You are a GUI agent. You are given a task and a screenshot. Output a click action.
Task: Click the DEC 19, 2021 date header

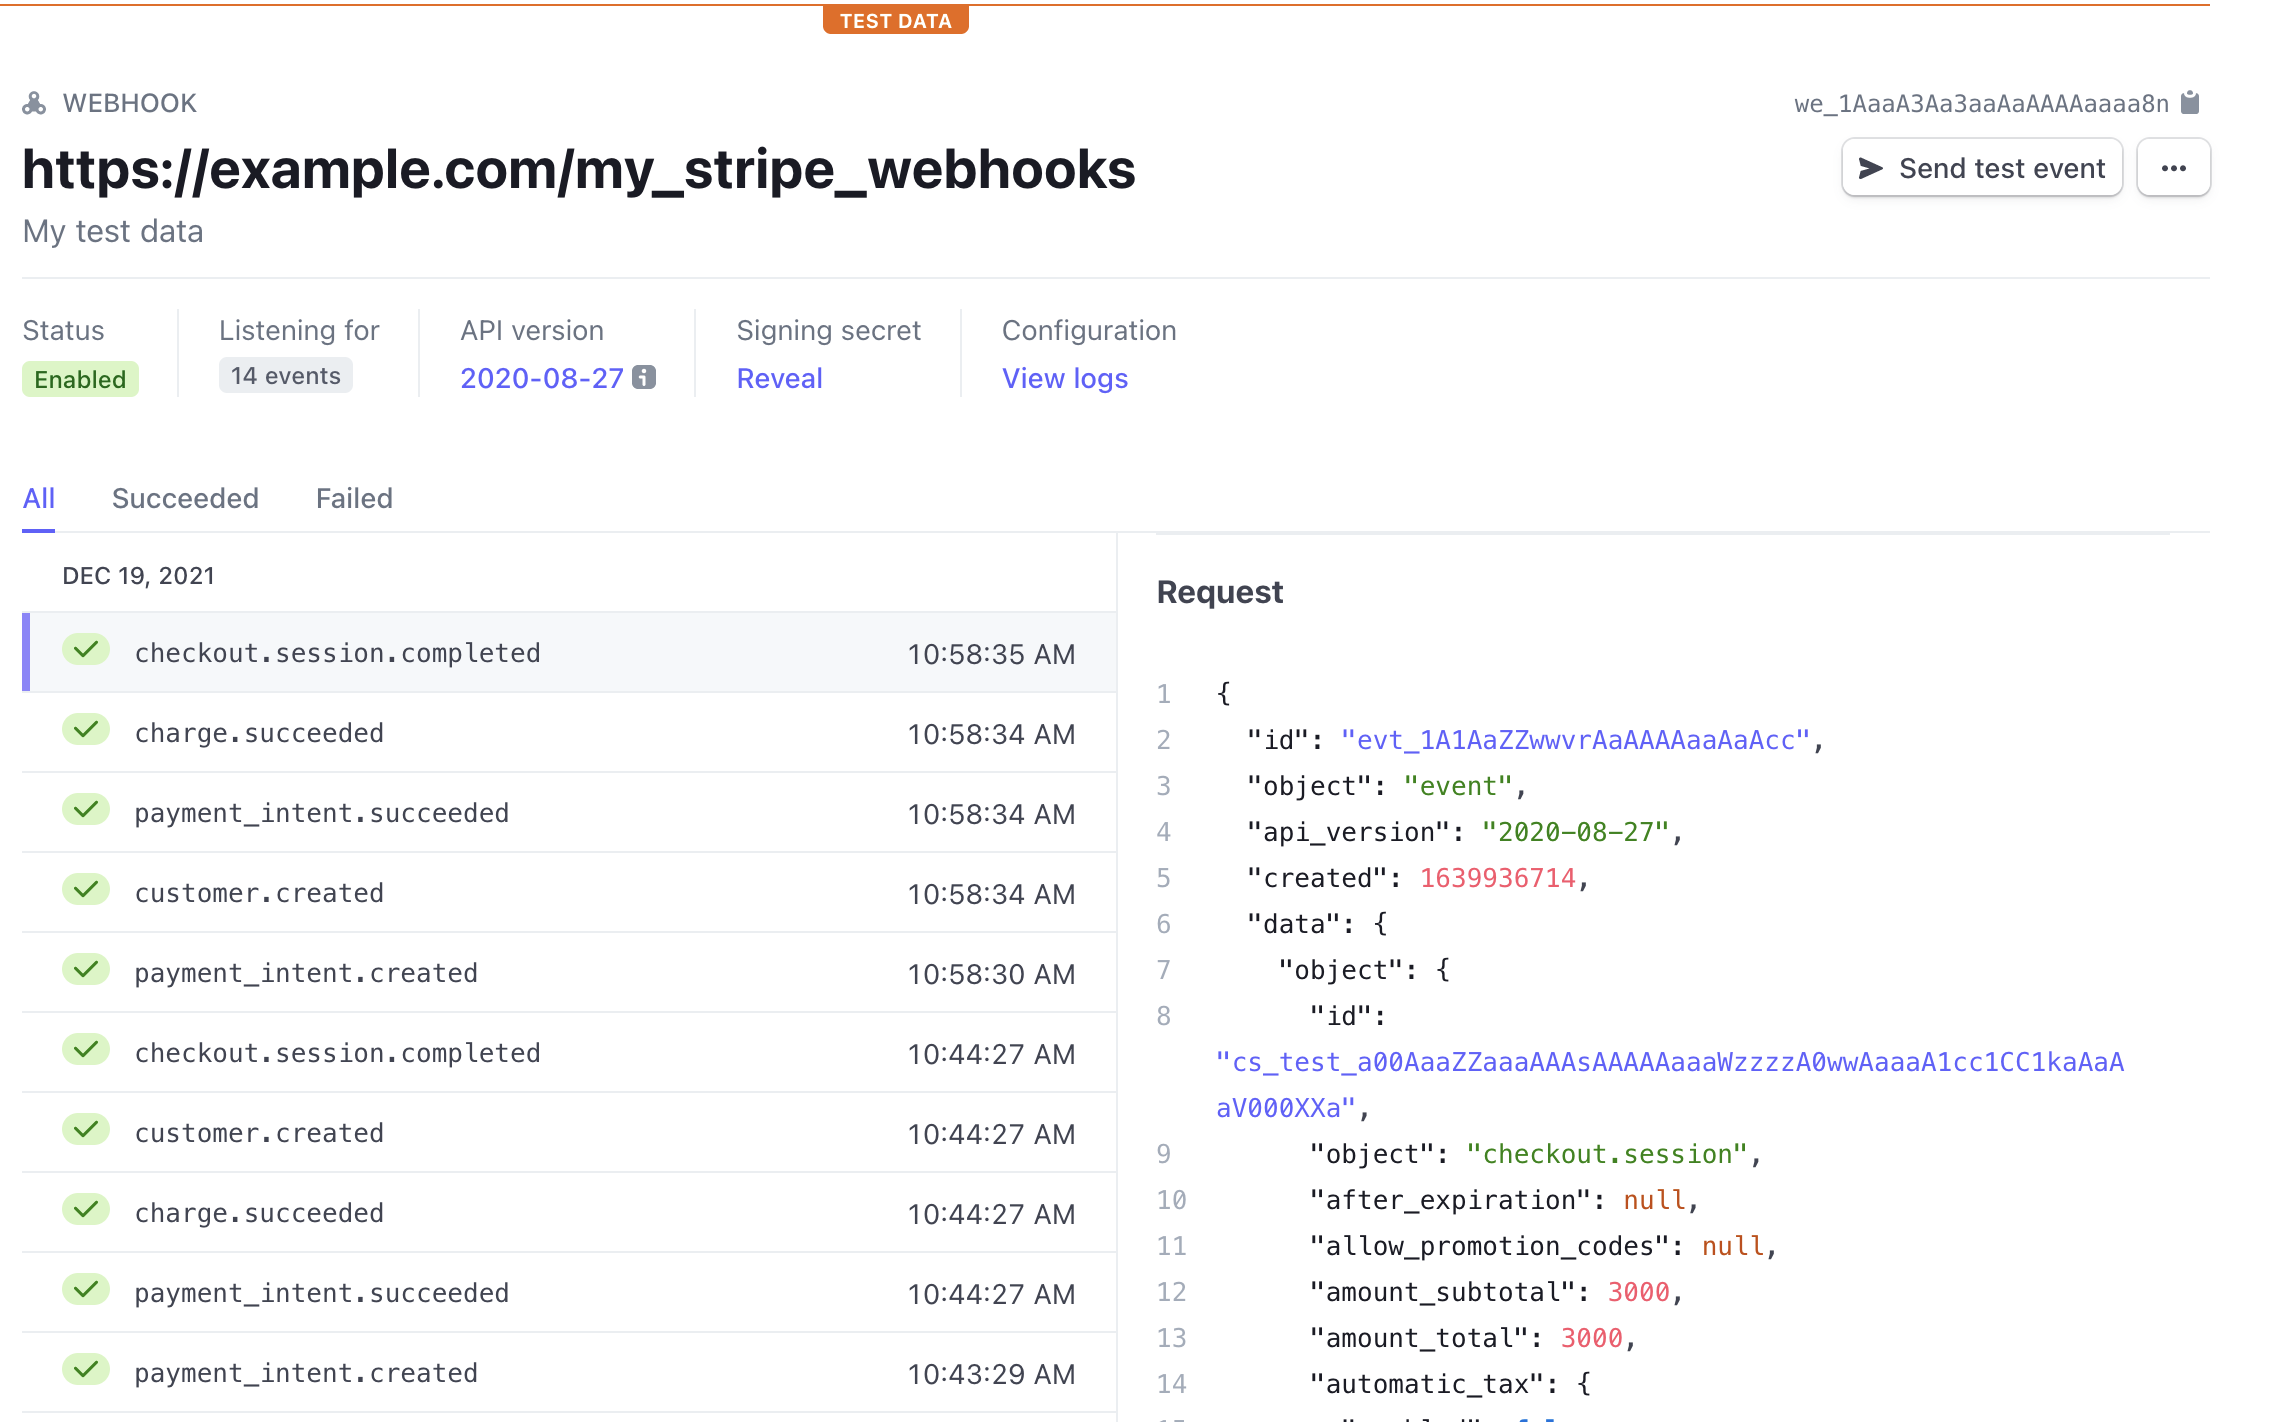coord(138,576)
